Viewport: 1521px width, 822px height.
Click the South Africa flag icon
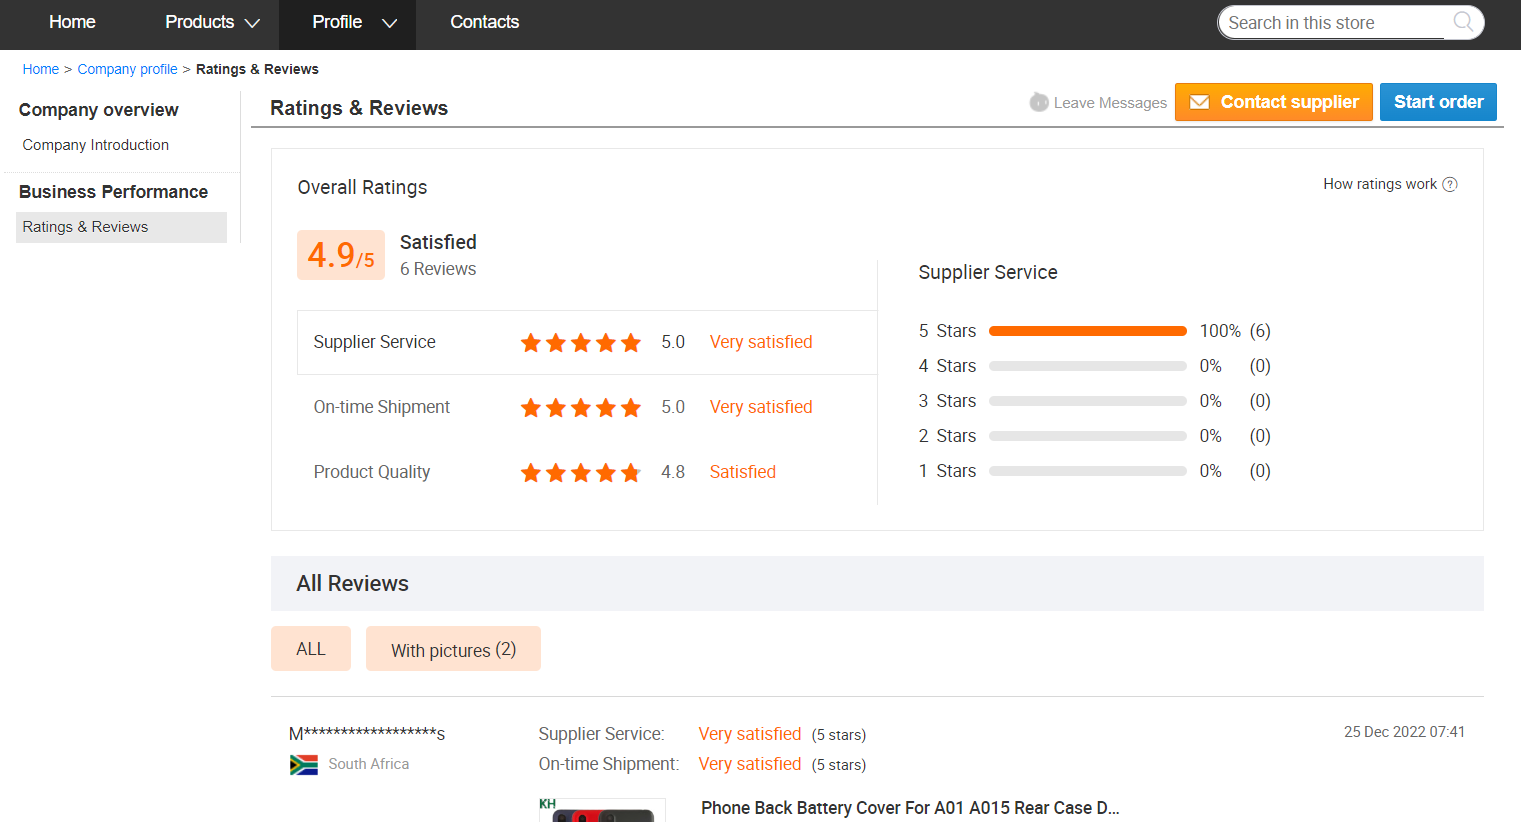(x=303, y=765)
